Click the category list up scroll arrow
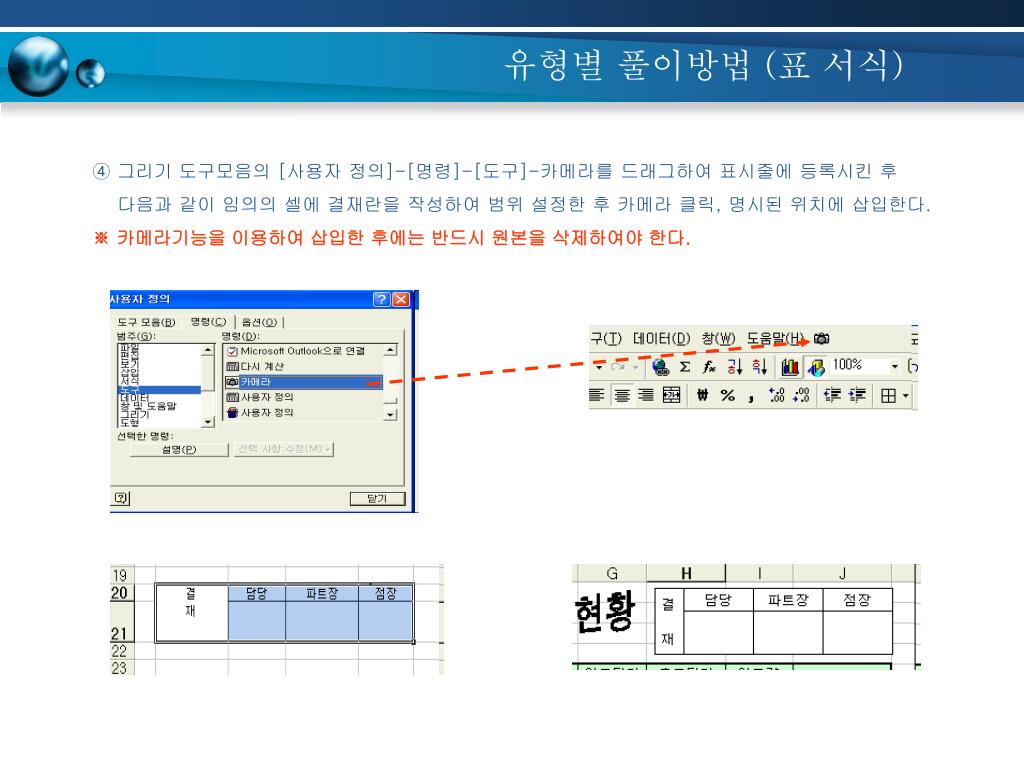Viewport: 1024px width, 768px height. pyautogui.click(x=208, y=350)
